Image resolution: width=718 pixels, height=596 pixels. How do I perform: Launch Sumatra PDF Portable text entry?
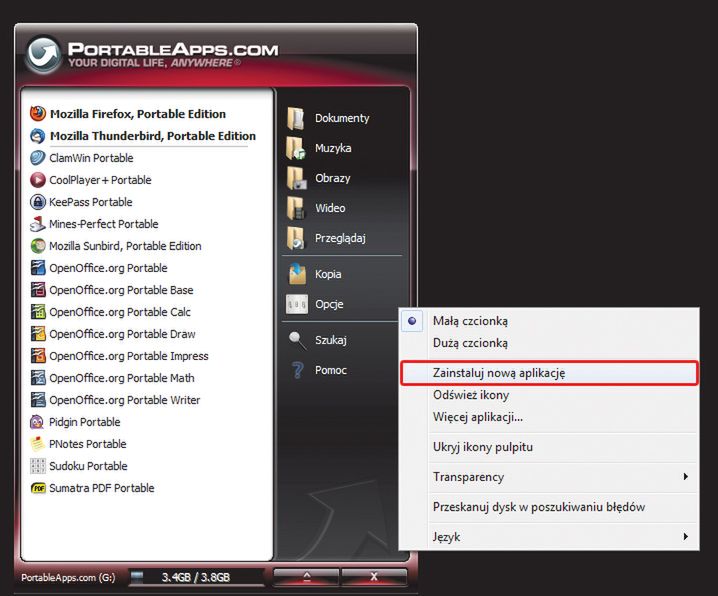(102, 488)
